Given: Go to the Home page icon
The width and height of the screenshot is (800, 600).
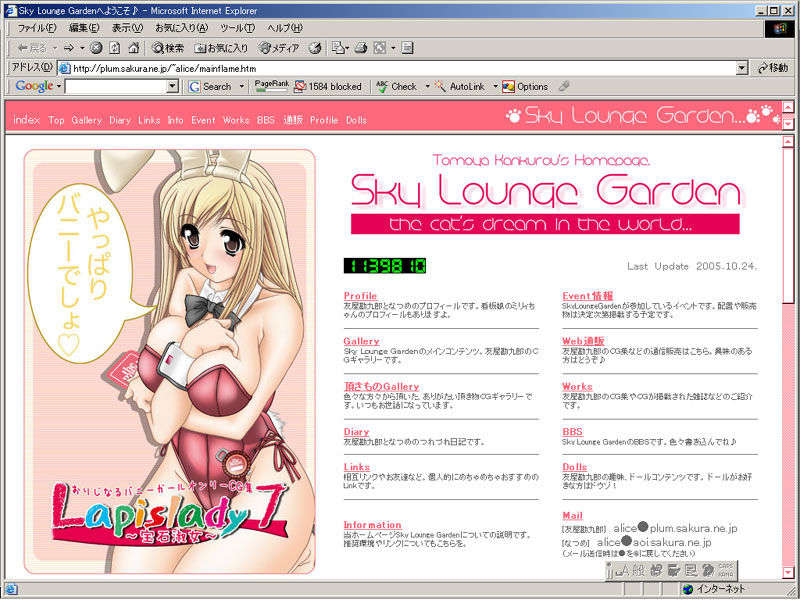Looking at the screenshot, I should (x=134, y=48).
